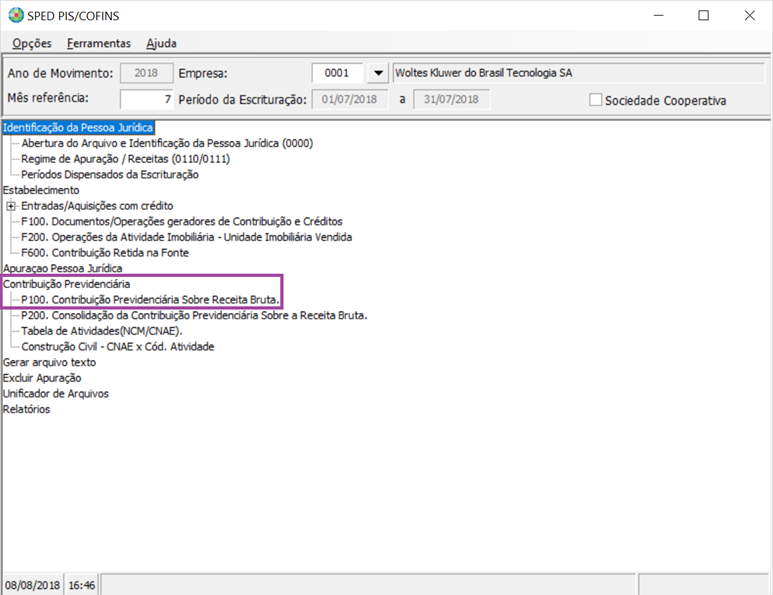Click Excluir Apuração
773x595 pixels.
tap(42, 378)
